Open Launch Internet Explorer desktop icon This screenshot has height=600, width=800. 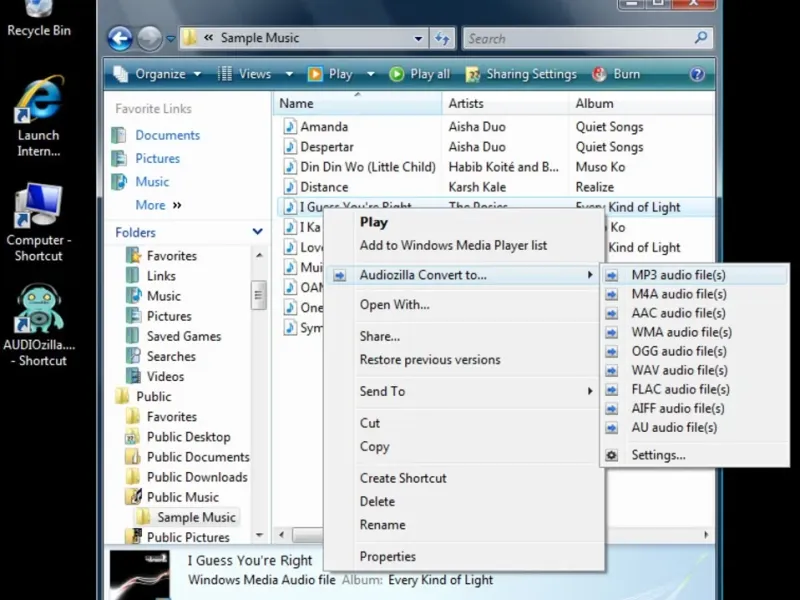click(39, 116)
